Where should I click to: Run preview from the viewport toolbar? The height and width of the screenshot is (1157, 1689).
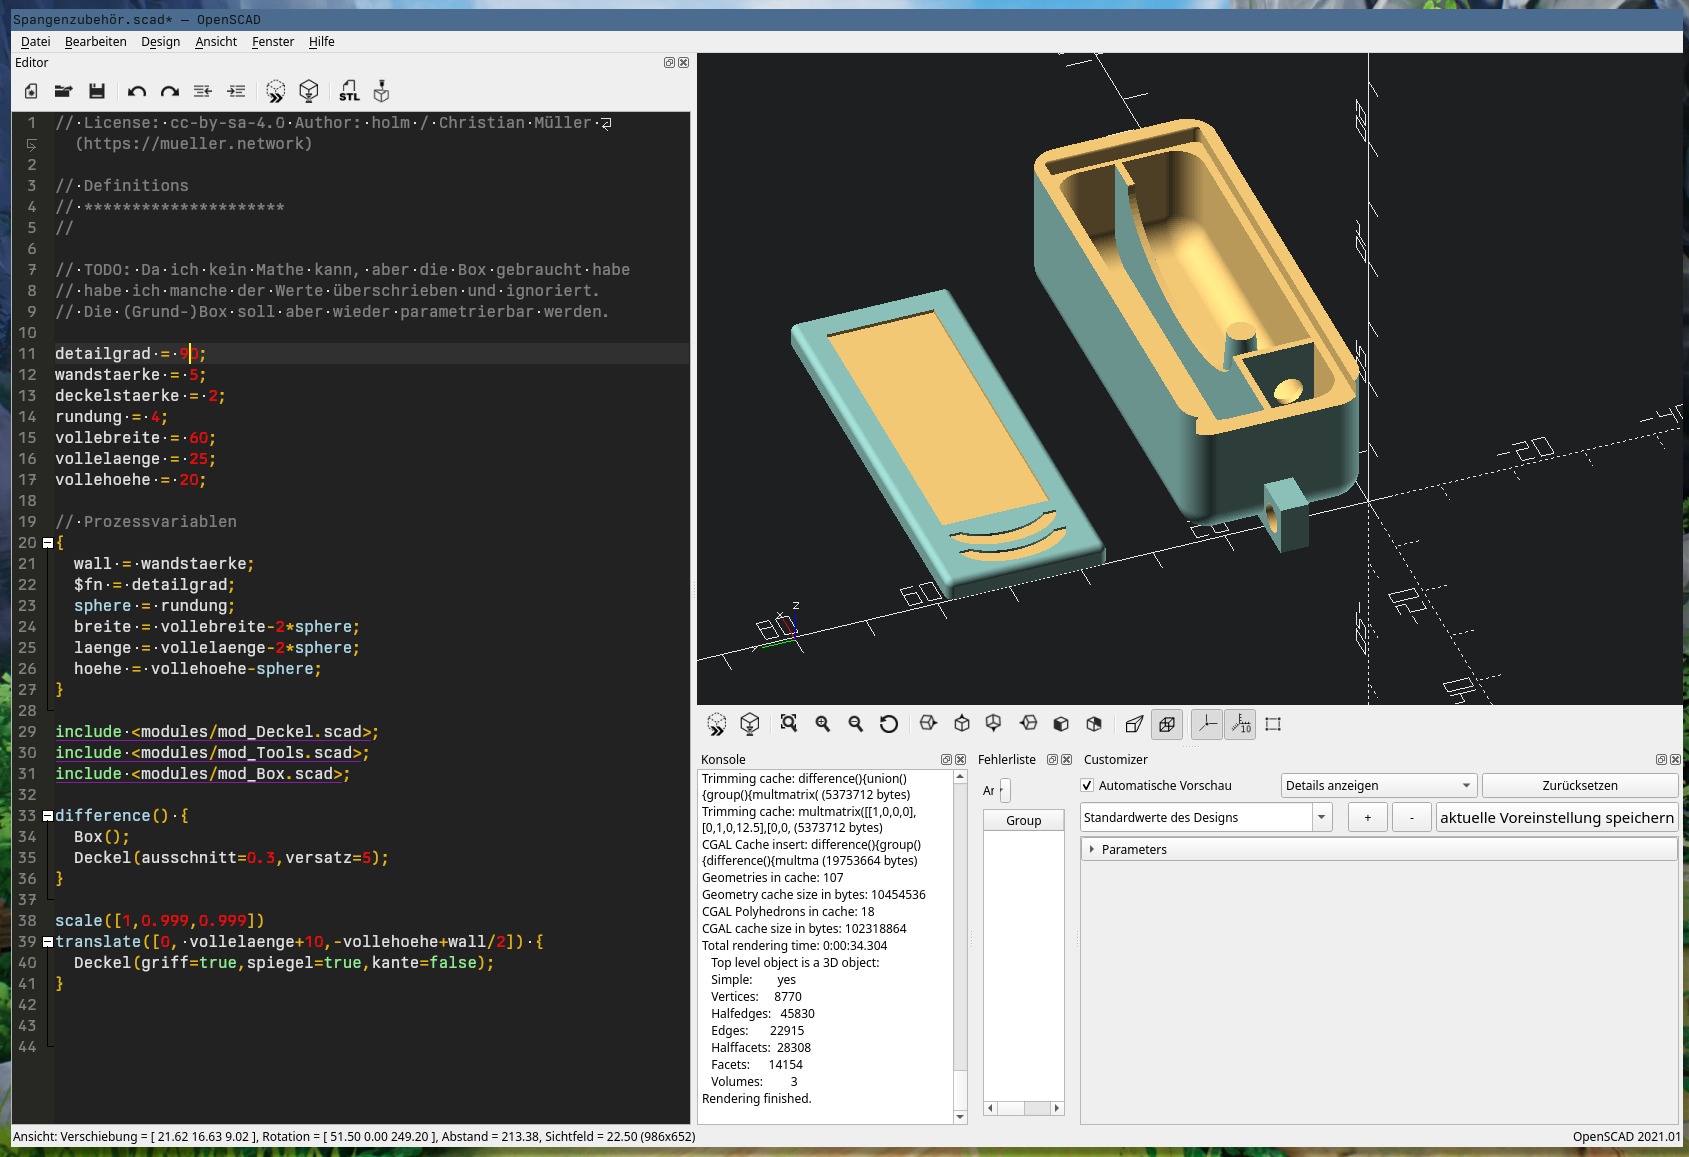tap(717, 724)
